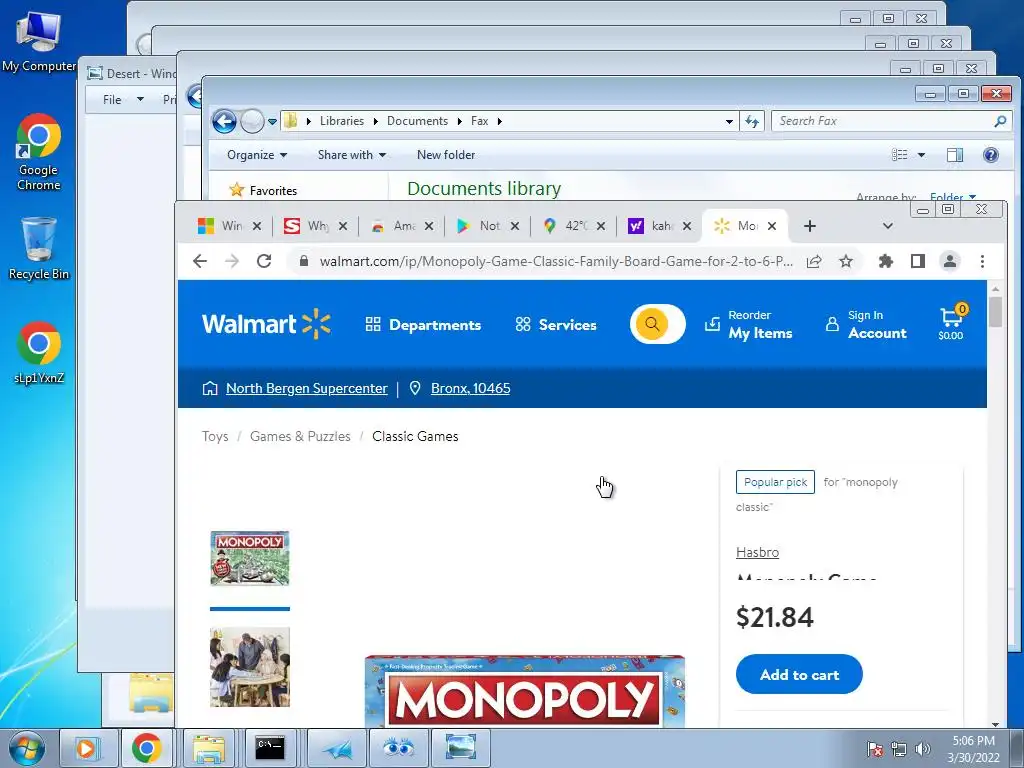Open the Departments menu
Screen dimensions: 1024x768
click(x=423, y=325)
